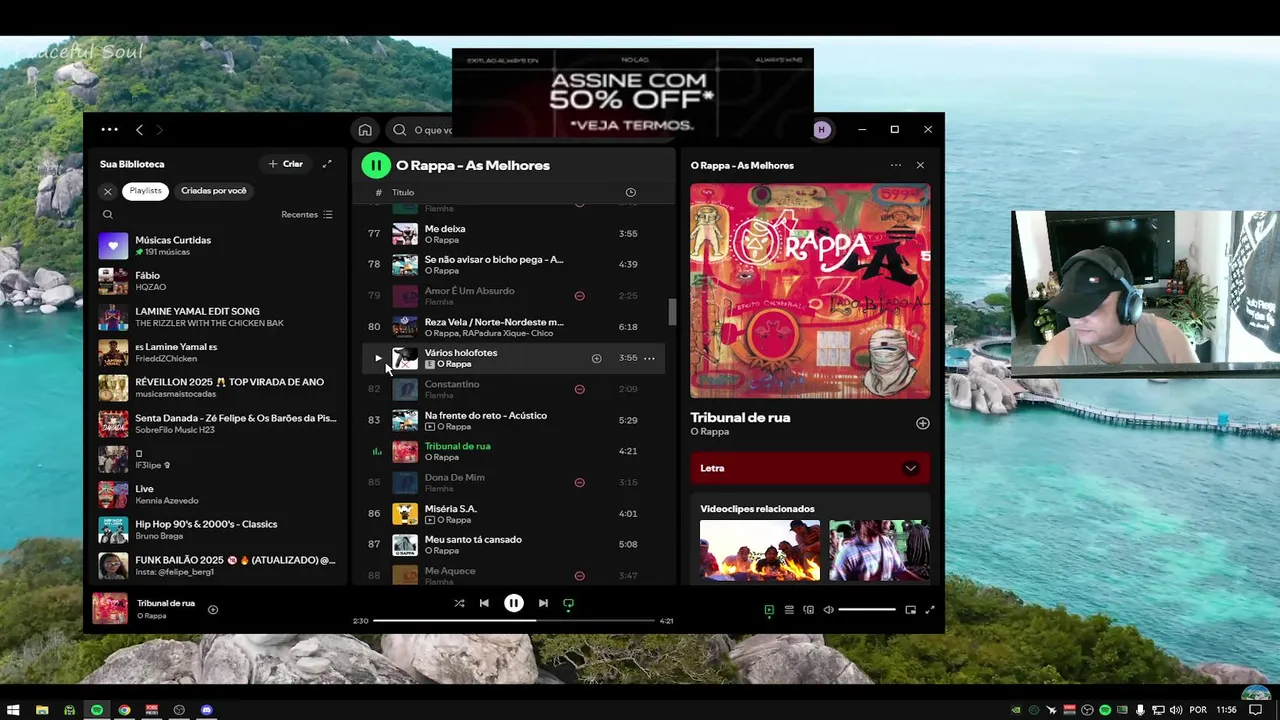Viewport: 1280px width, 720px height.
Task: Toggle now playing view panel
Action: coord(769,610)
